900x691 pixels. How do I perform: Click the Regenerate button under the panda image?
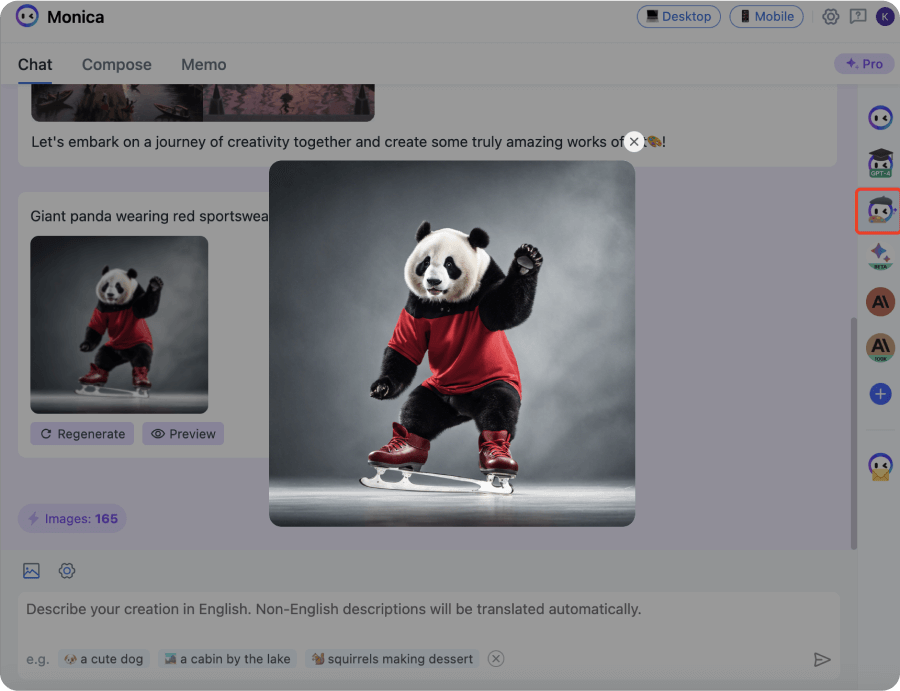[82, 433]
